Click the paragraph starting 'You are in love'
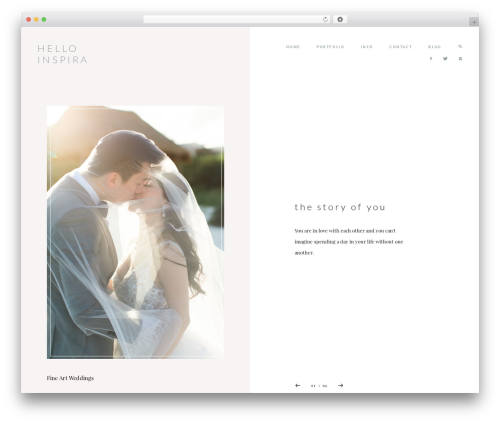Screen dimensions: 500x423 point(349,242)
